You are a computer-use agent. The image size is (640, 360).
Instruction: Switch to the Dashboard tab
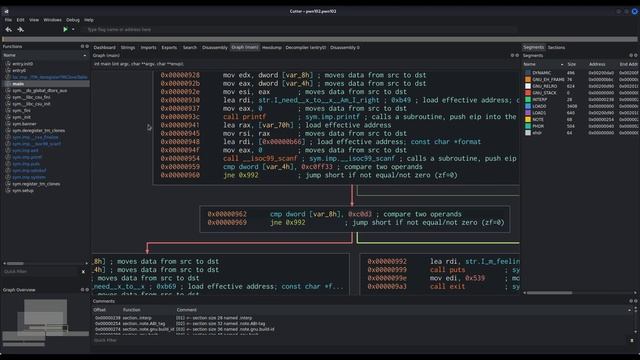[104, 47]
